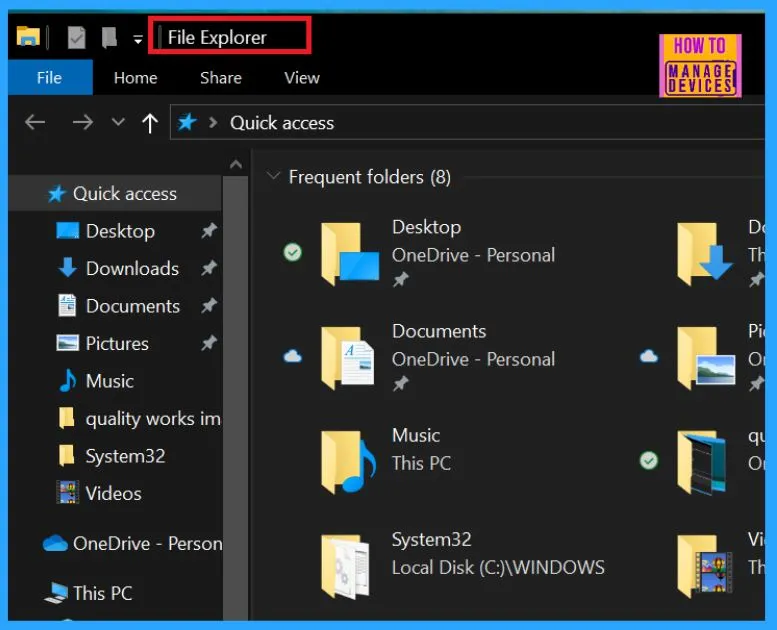The height and width of the screenshot is (630, 777).
Task: Expand the address bar breadcrumb chevron
Action: point(214,122)
